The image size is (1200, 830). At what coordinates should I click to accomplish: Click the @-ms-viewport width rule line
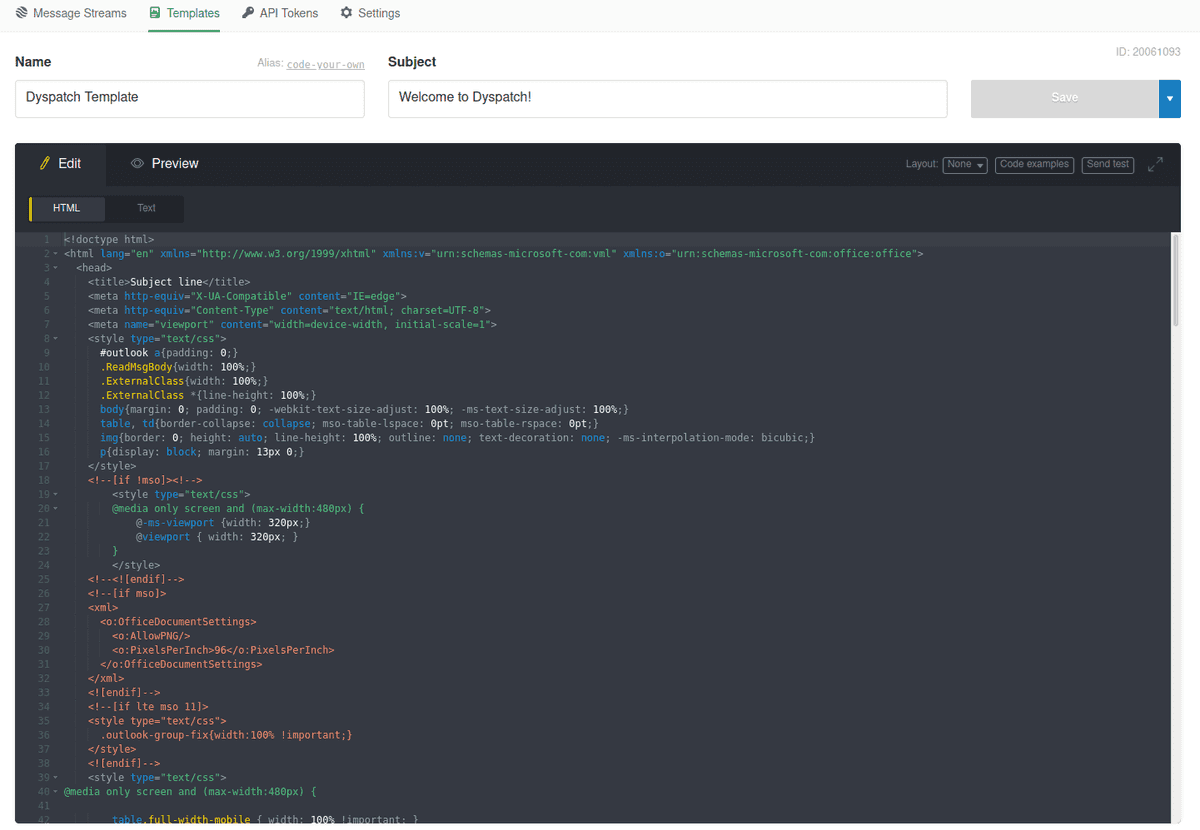(x=223, y=522)
